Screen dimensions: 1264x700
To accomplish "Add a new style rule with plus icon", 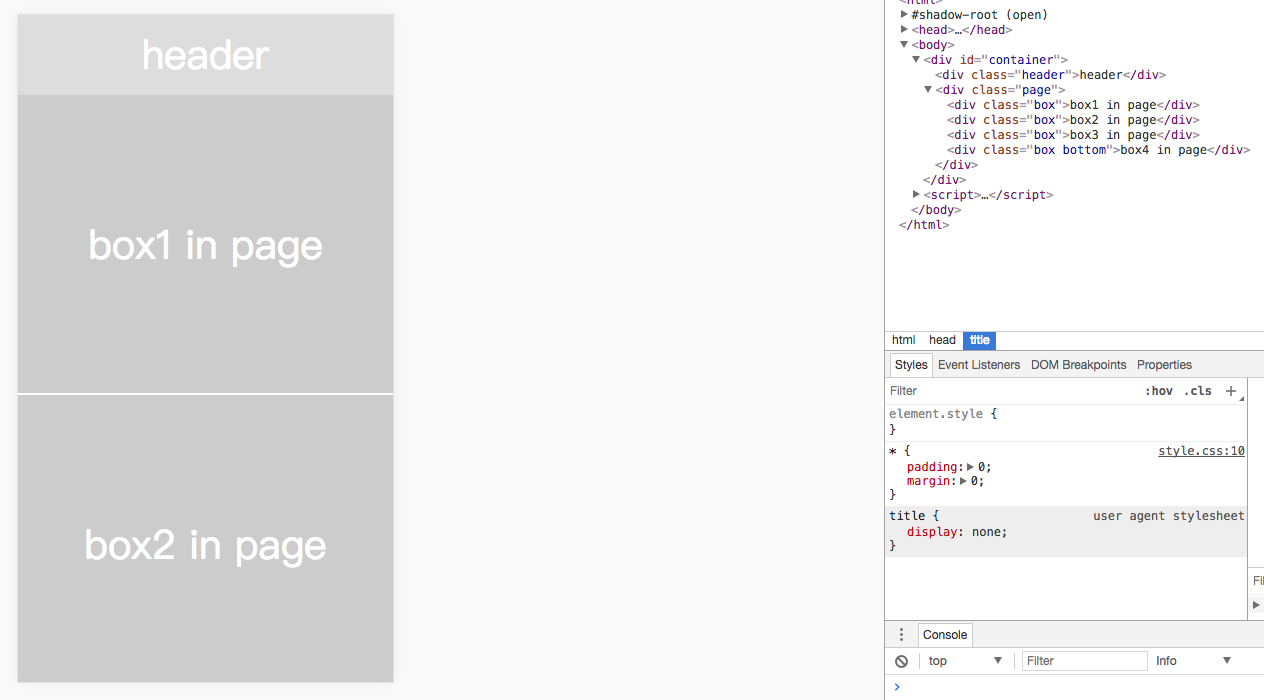I will point(1231,391).
